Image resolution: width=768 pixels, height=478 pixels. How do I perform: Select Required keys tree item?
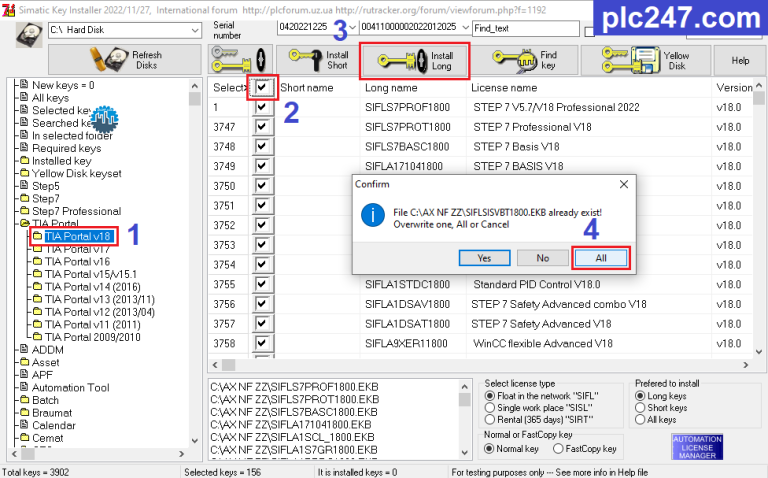[67, 148]
